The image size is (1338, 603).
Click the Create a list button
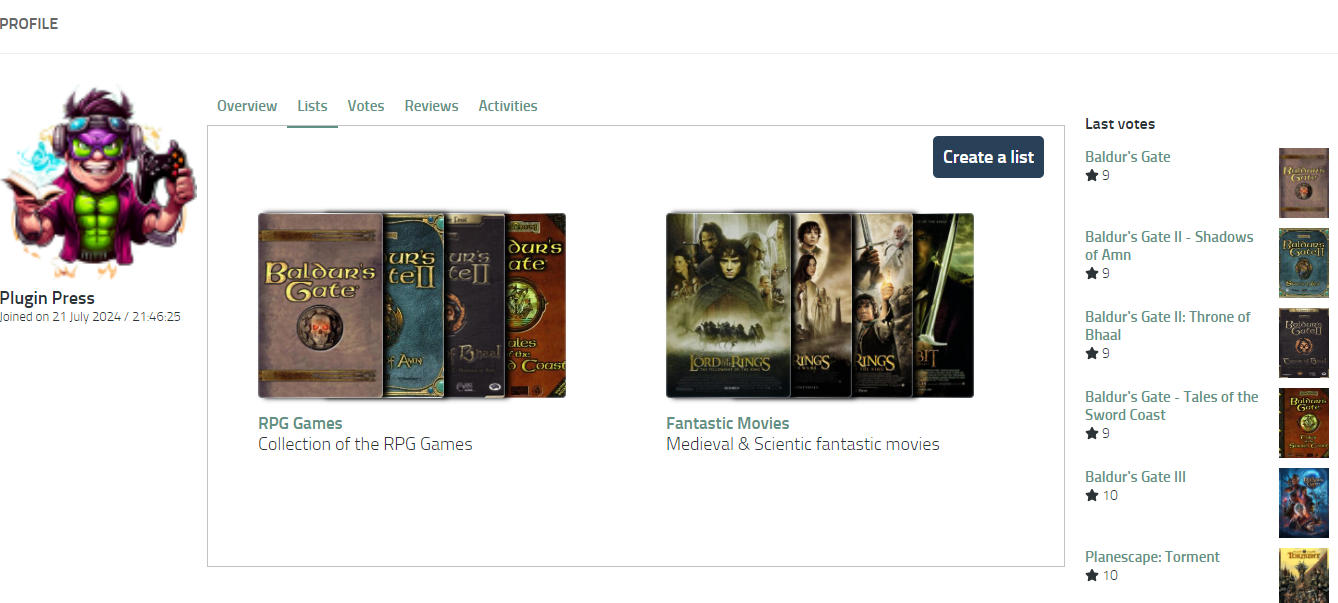point(988,157)
